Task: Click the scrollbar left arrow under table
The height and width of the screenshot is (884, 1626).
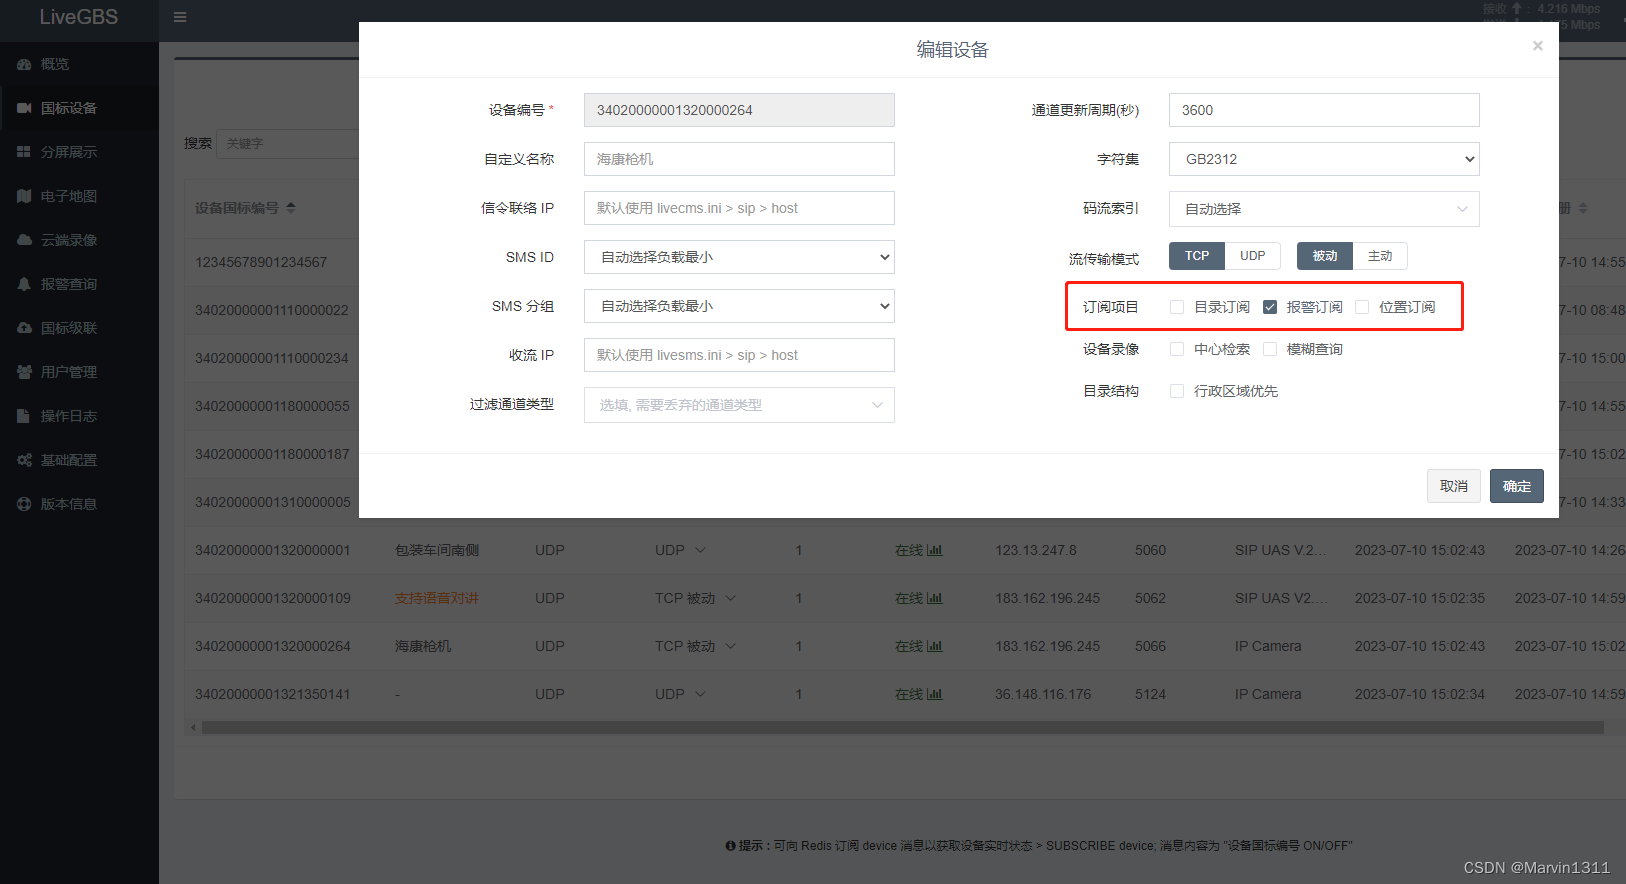Action: [193, 728]
